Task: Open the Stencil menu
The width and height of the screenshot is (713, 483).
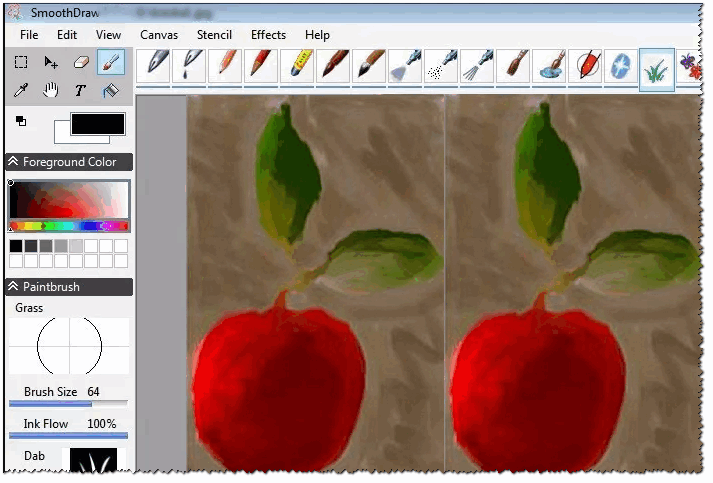Action: tap(214, 35)
